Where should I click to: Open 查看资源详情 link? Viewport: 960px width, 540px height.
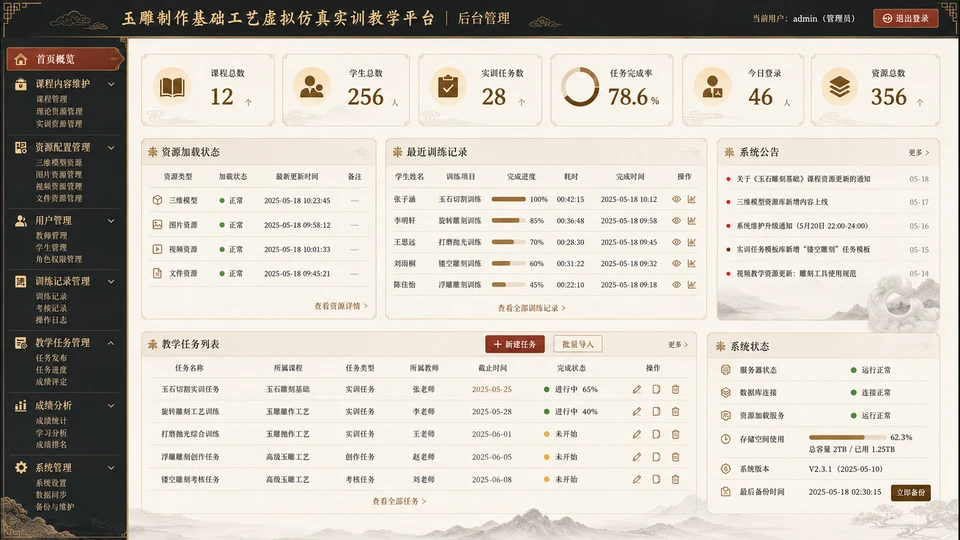coord(341,306)
